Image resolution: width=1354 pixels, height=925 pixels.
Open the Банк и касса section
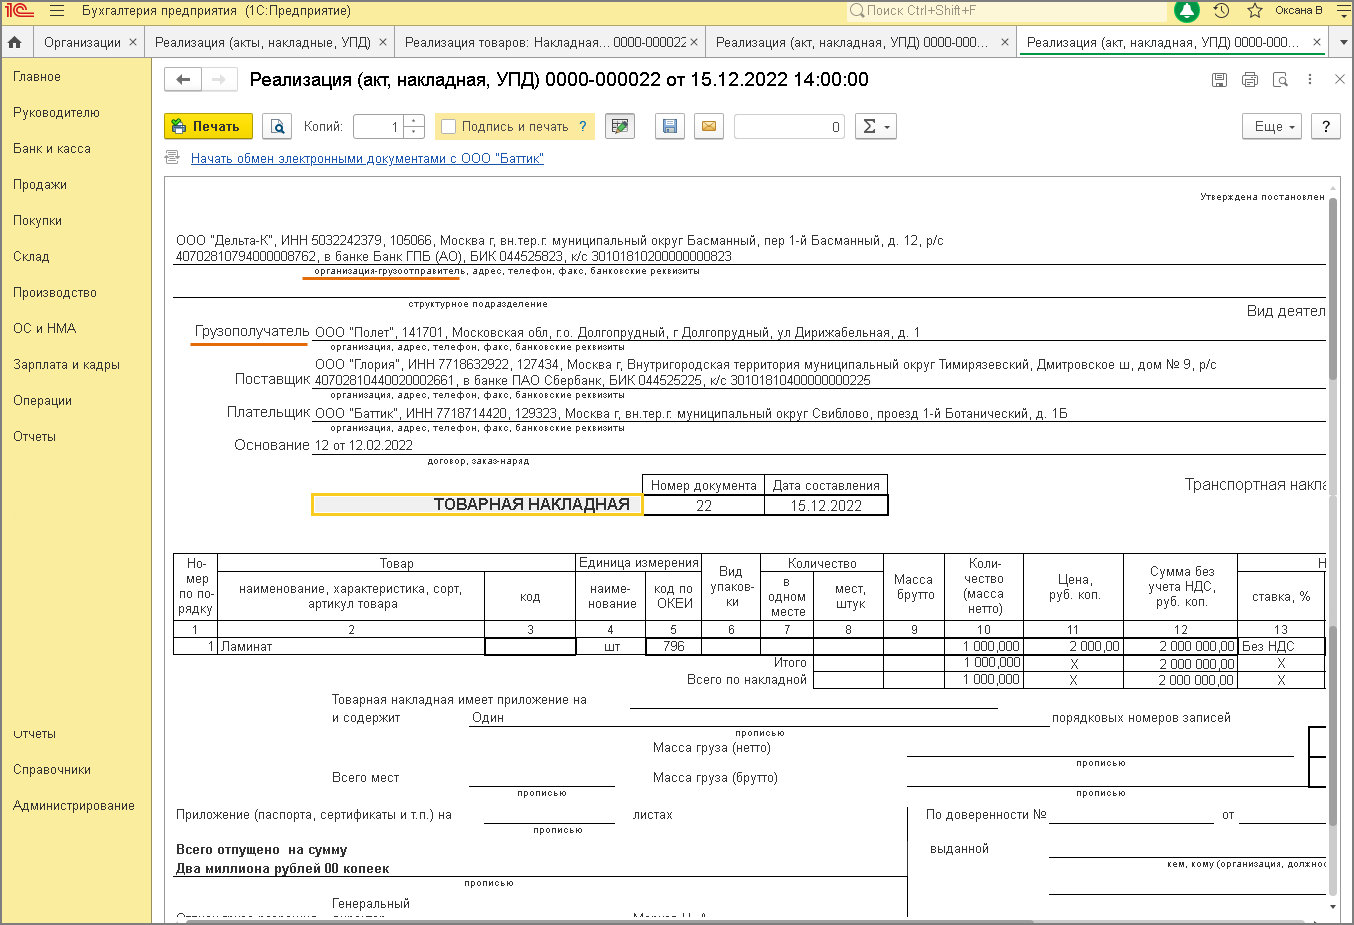[x=52, y=149]
